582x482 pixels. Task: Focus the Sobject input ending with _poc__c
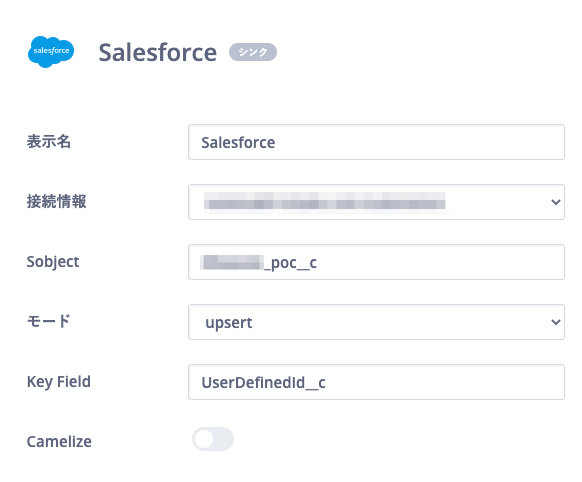[376, 262]
